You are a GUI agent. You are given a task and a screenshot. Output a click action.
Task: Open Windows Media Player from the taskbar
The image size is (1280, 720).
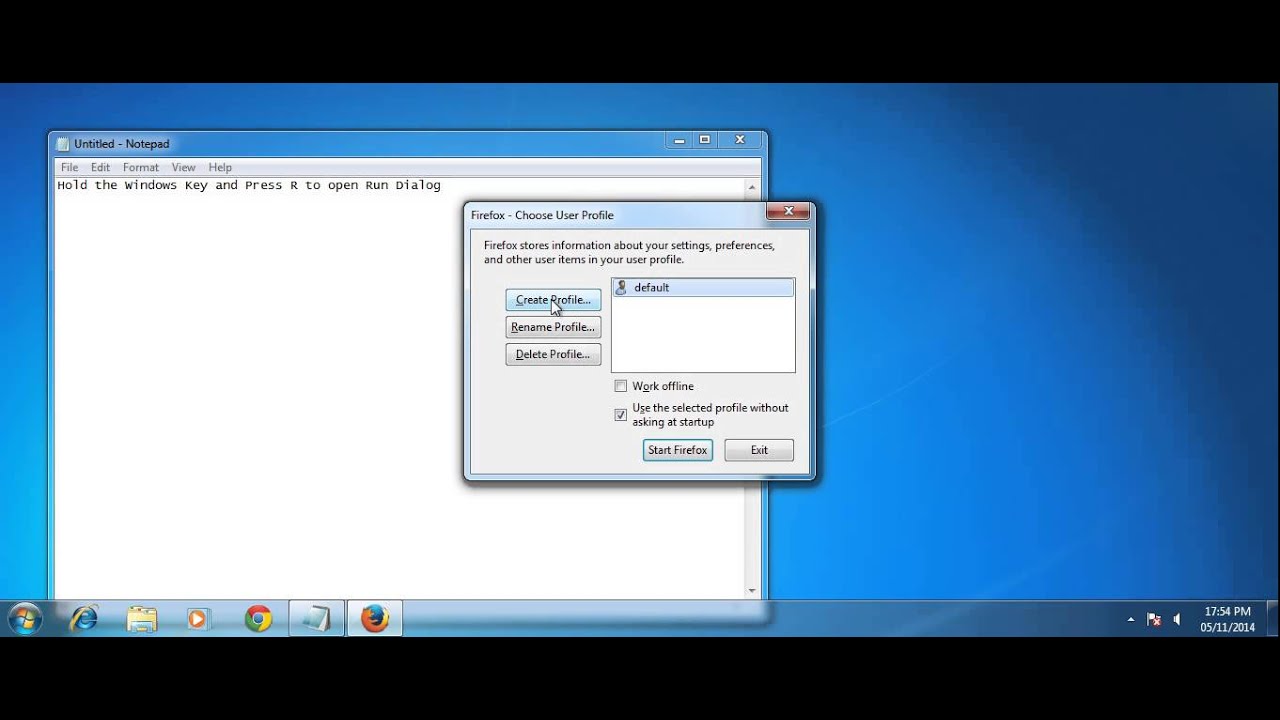pos(198,619)
